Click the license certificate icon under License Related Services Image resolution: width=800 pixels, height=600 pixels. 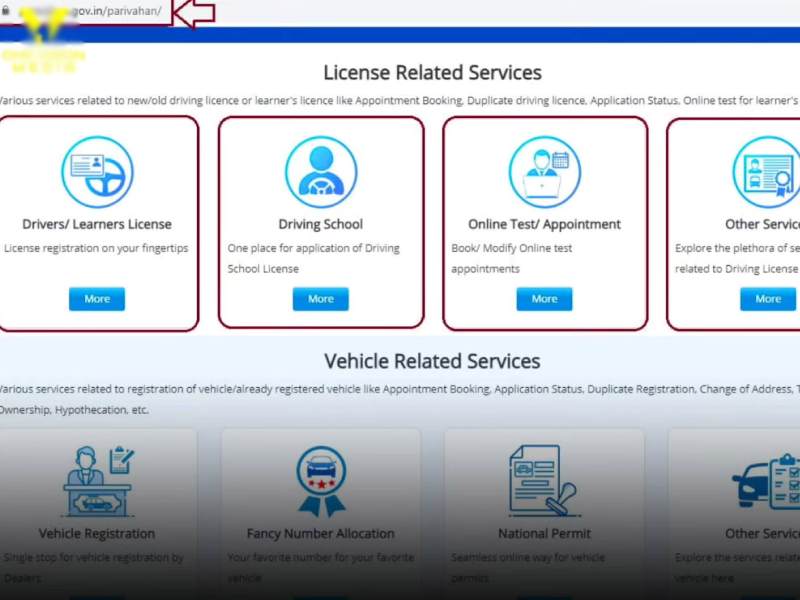coord(767,172)
